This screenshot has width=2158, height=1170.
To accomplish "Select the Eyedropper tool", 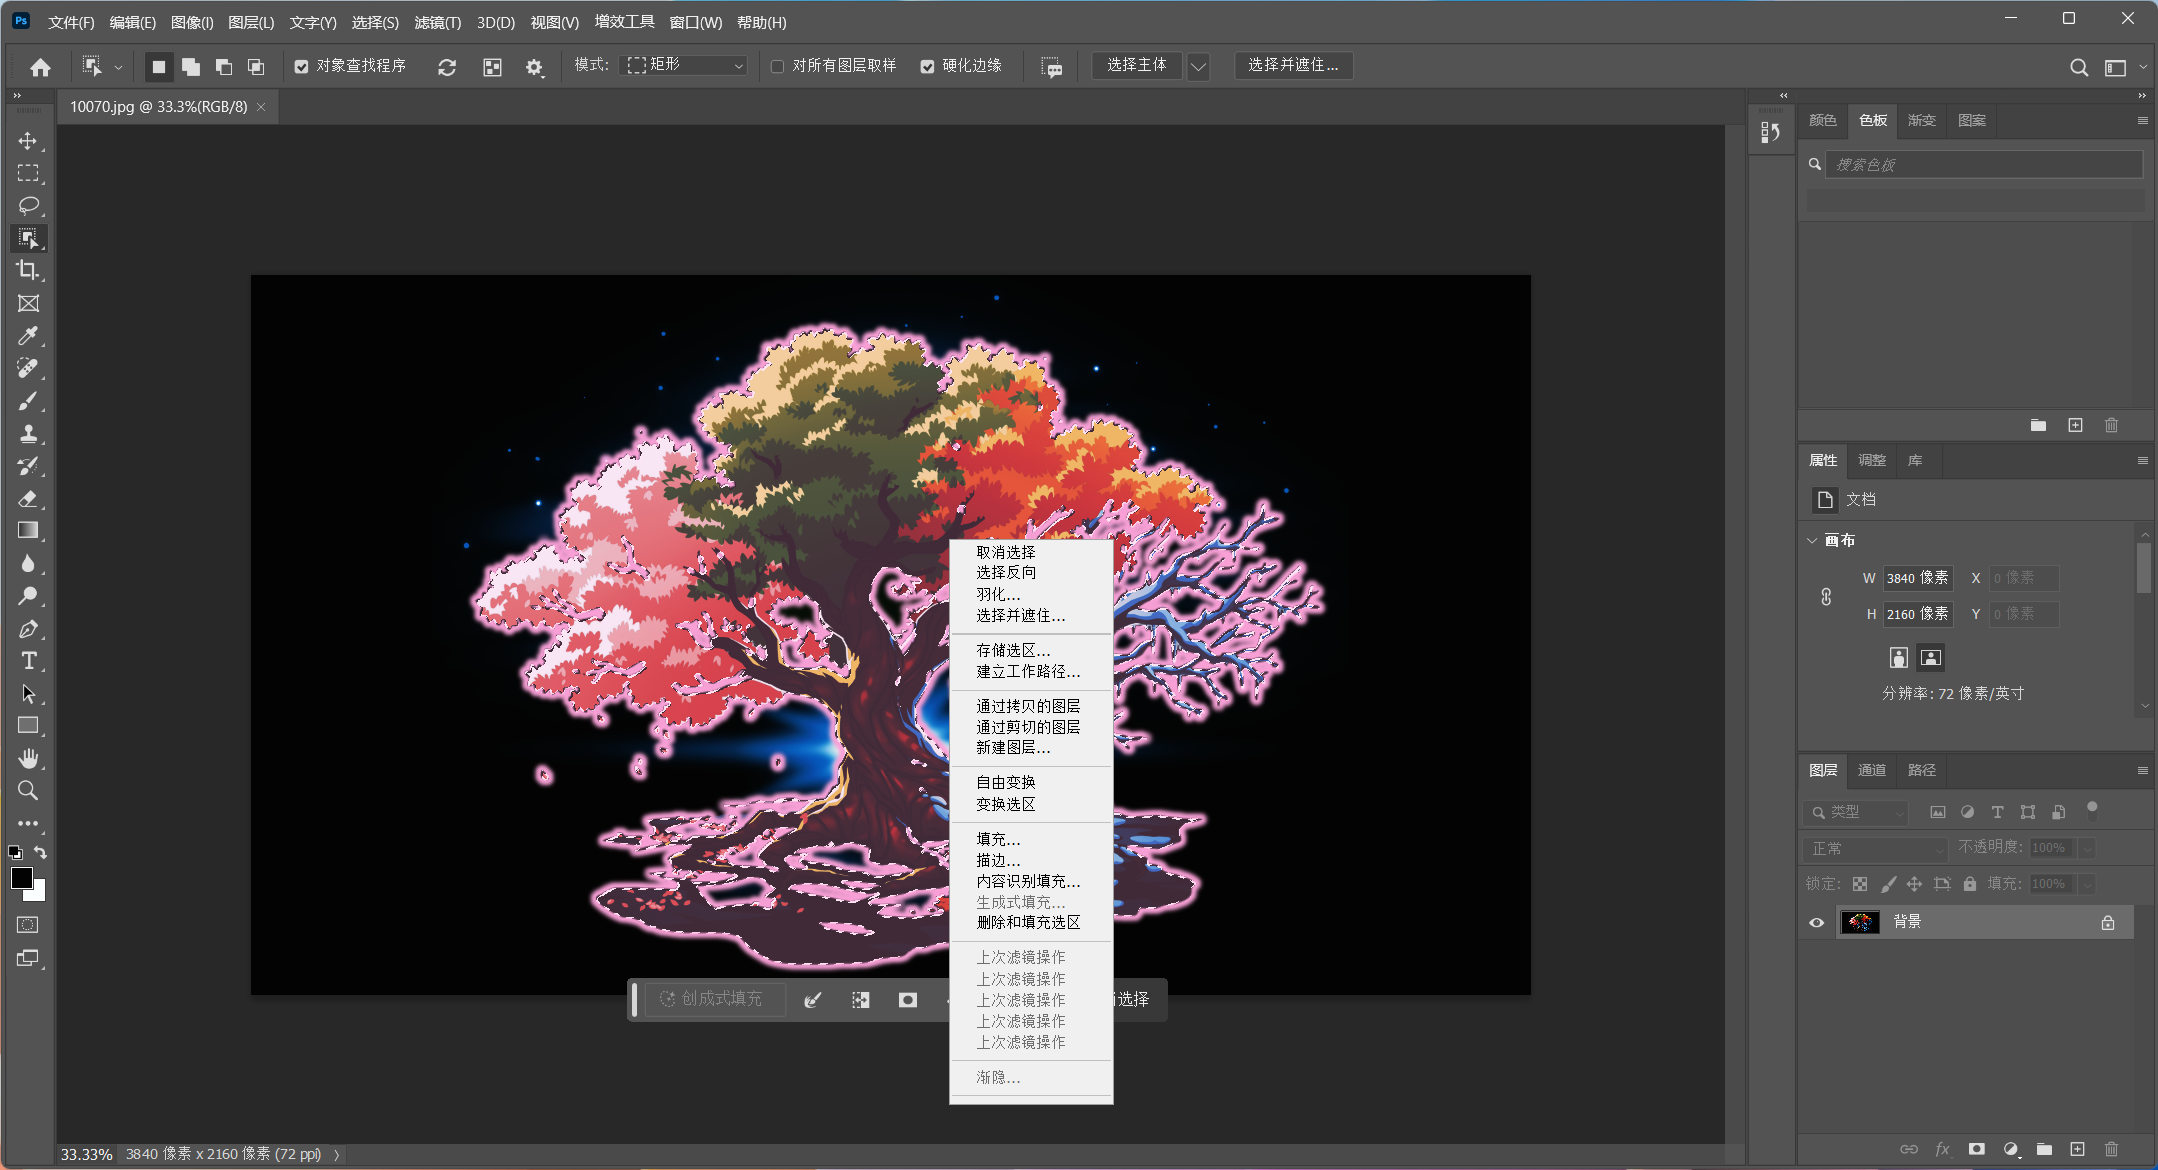I will pos(28,336).
